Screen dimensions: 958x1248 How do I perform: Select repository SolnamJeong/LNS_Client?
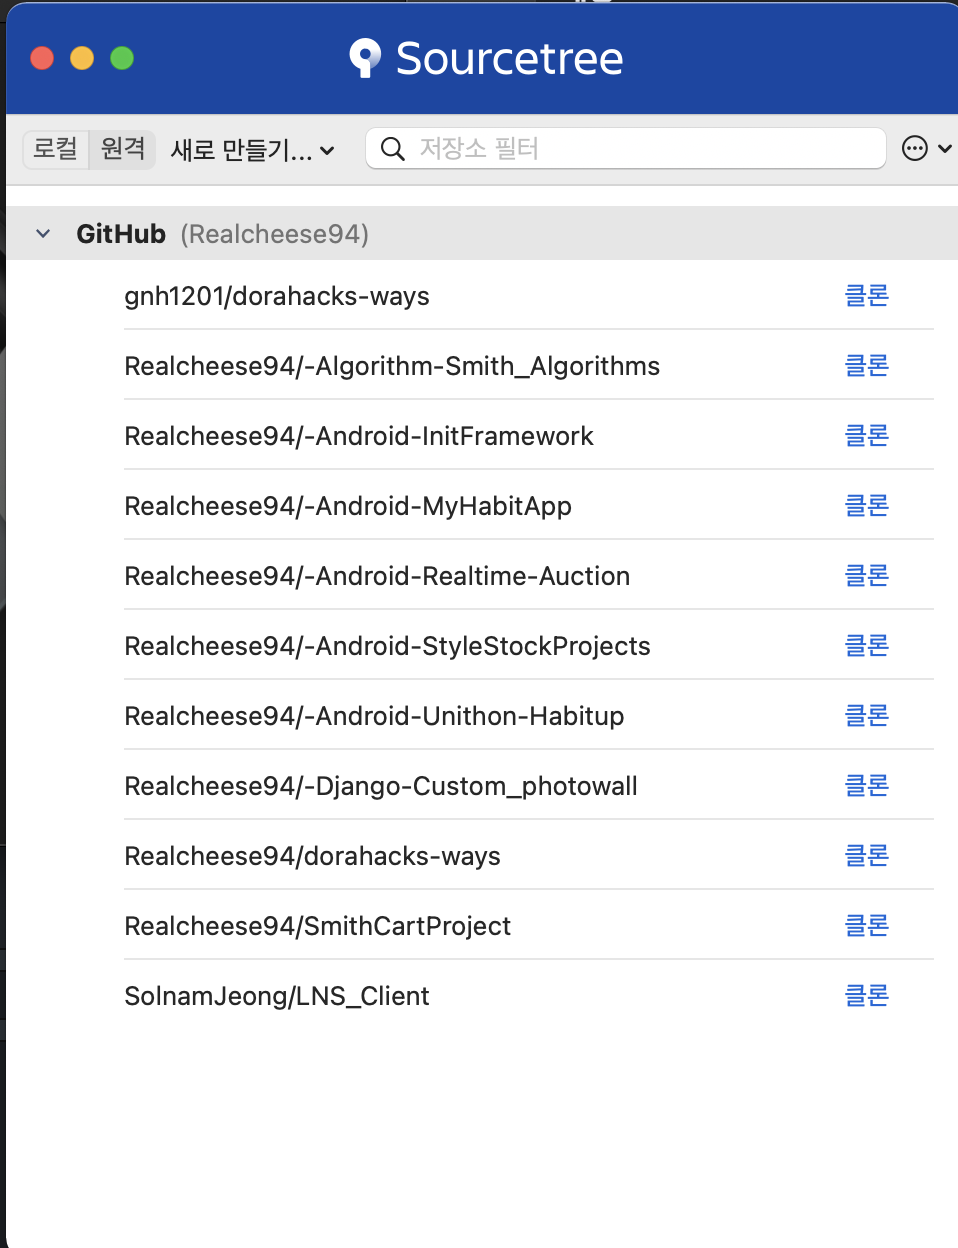coord(277,997)
